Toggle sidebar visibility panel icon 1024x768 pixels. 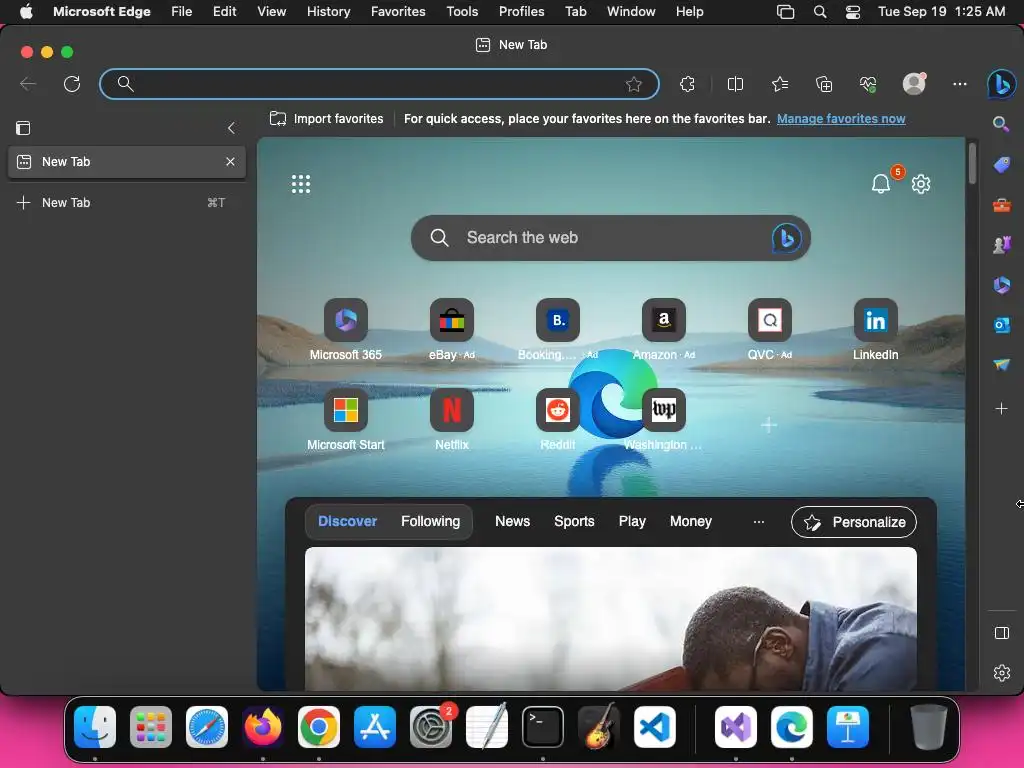[1001, 633]
